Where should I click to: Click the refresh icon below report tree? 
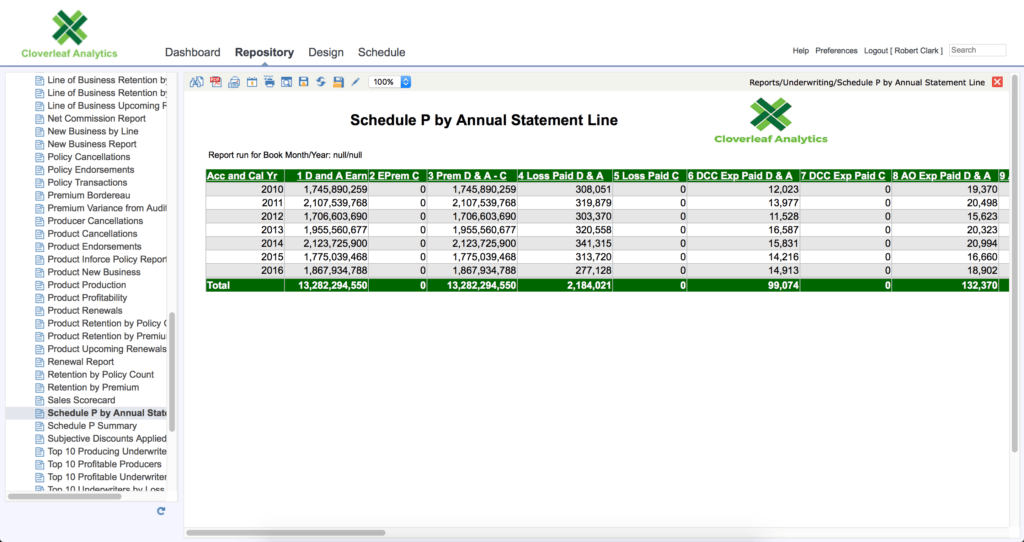pos(161,511)
